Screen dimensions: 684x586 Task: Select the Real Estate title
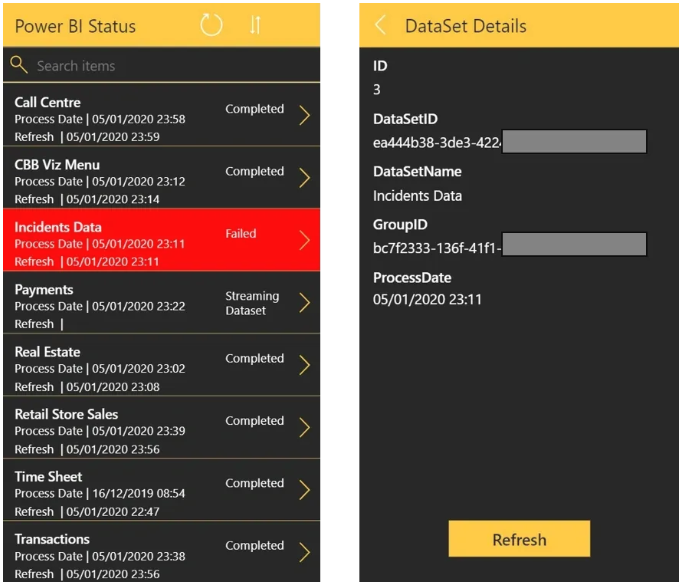pyautogui.click(x=48, y=352)
